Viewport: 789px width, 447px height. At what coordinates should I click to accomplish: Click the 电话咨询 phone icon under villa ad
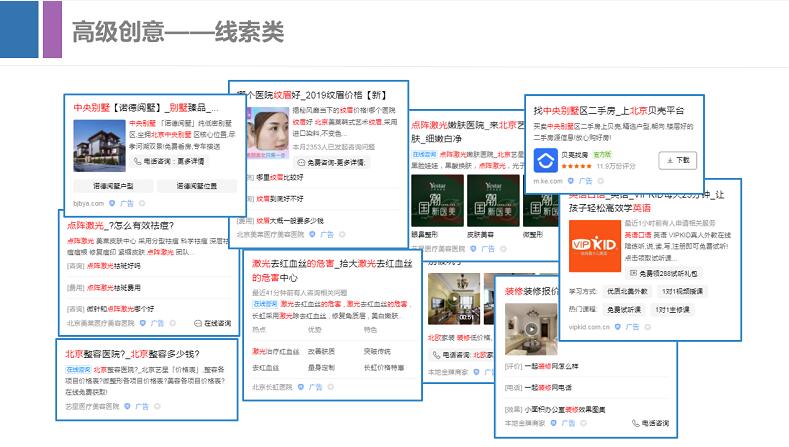[138, 161]
